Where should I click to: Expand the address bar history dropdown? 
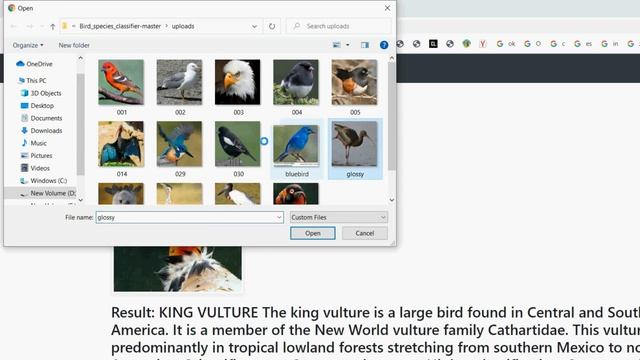[254, 26]
